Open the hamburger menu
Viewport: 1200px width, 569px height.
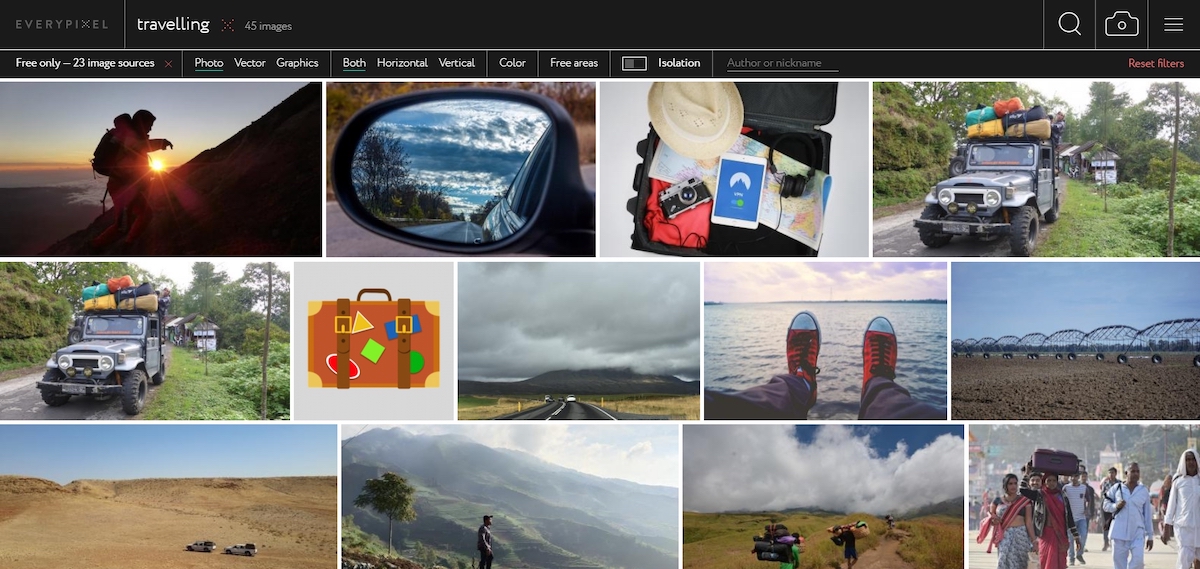point(1174,24)
